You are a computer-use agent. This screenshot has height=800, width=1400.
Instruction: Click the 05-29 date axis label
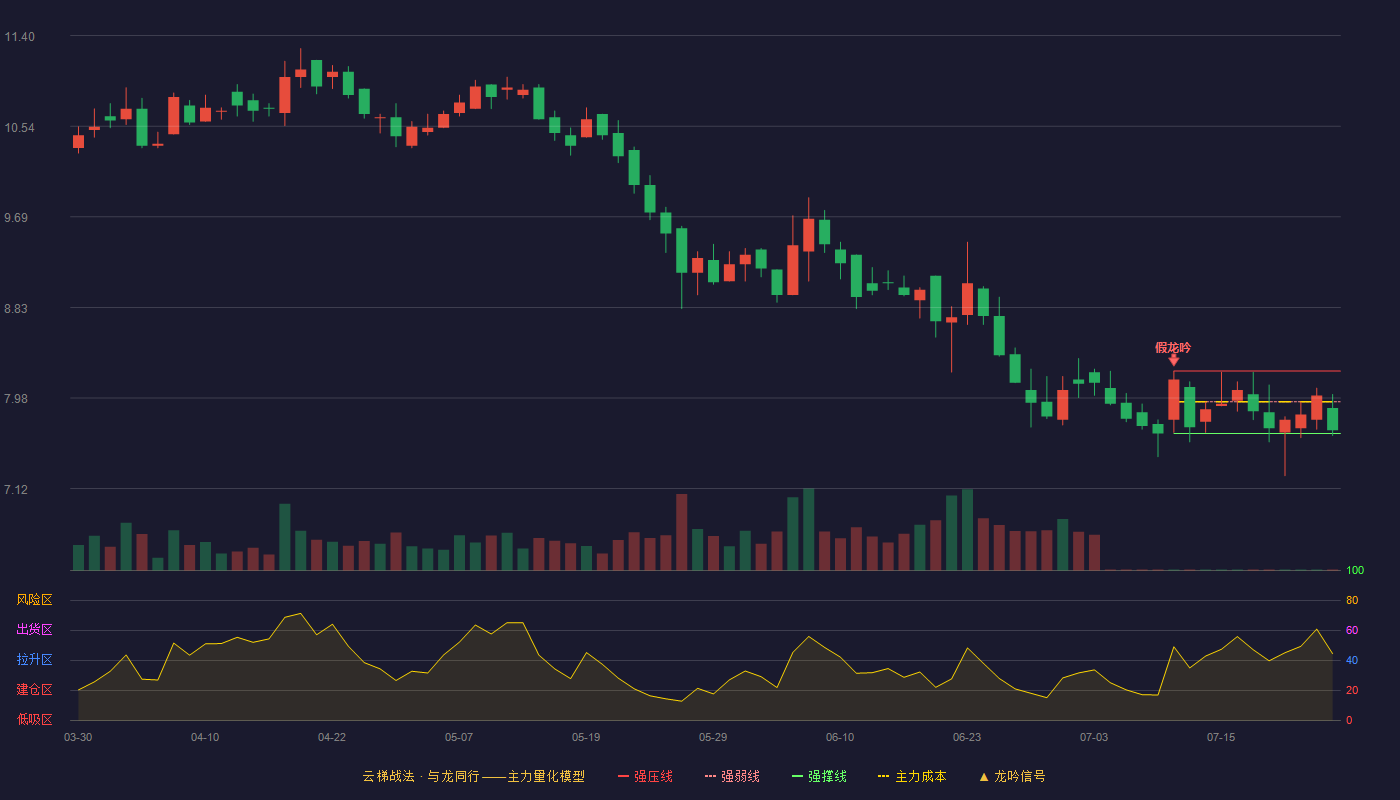pos(713,737)
